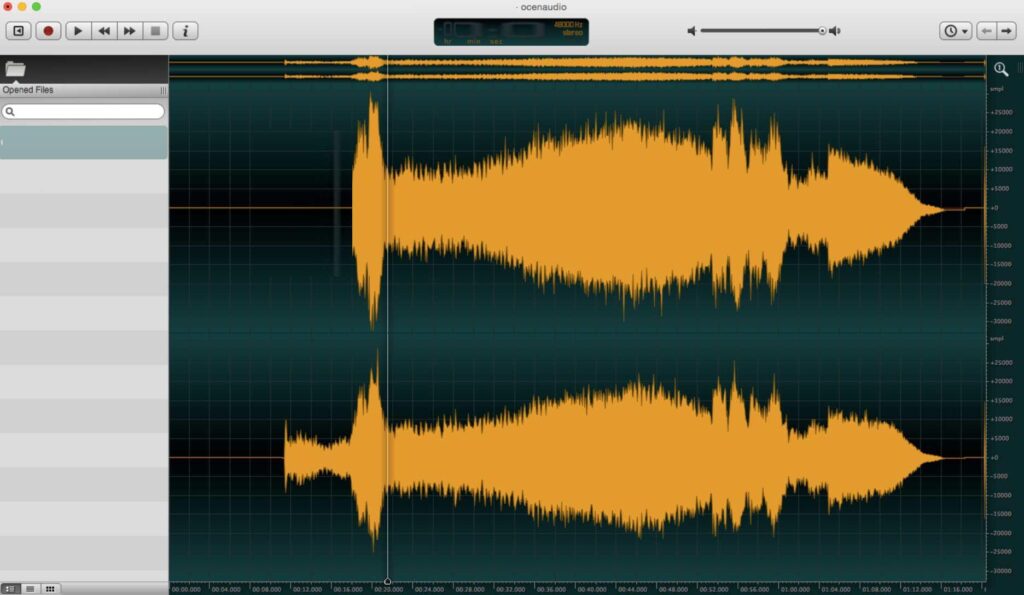This screenshot has height=595, width=1024.
Task: Click the 00:40.000 mark on the time ruler
Action: tap(592, 589)
